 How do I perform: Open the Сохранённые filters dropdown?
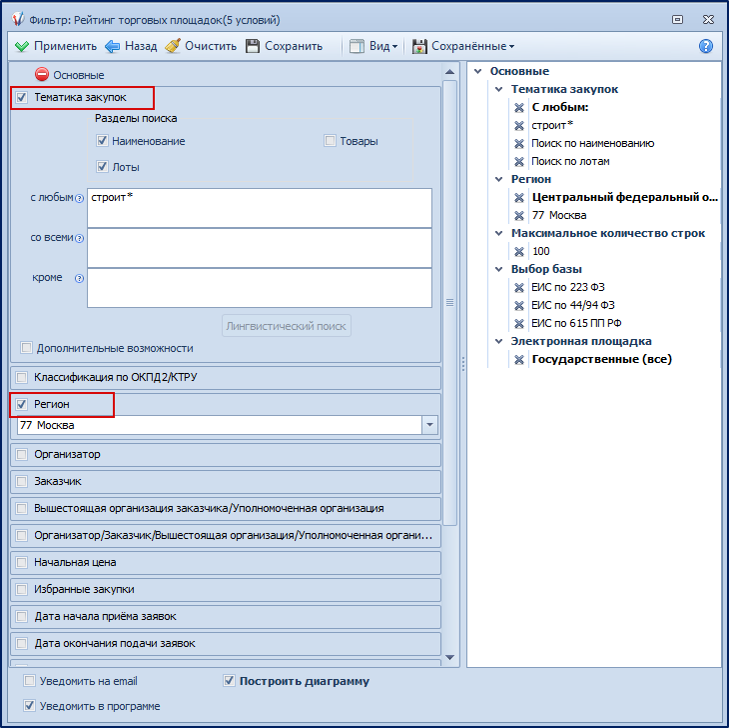(463, 46)
